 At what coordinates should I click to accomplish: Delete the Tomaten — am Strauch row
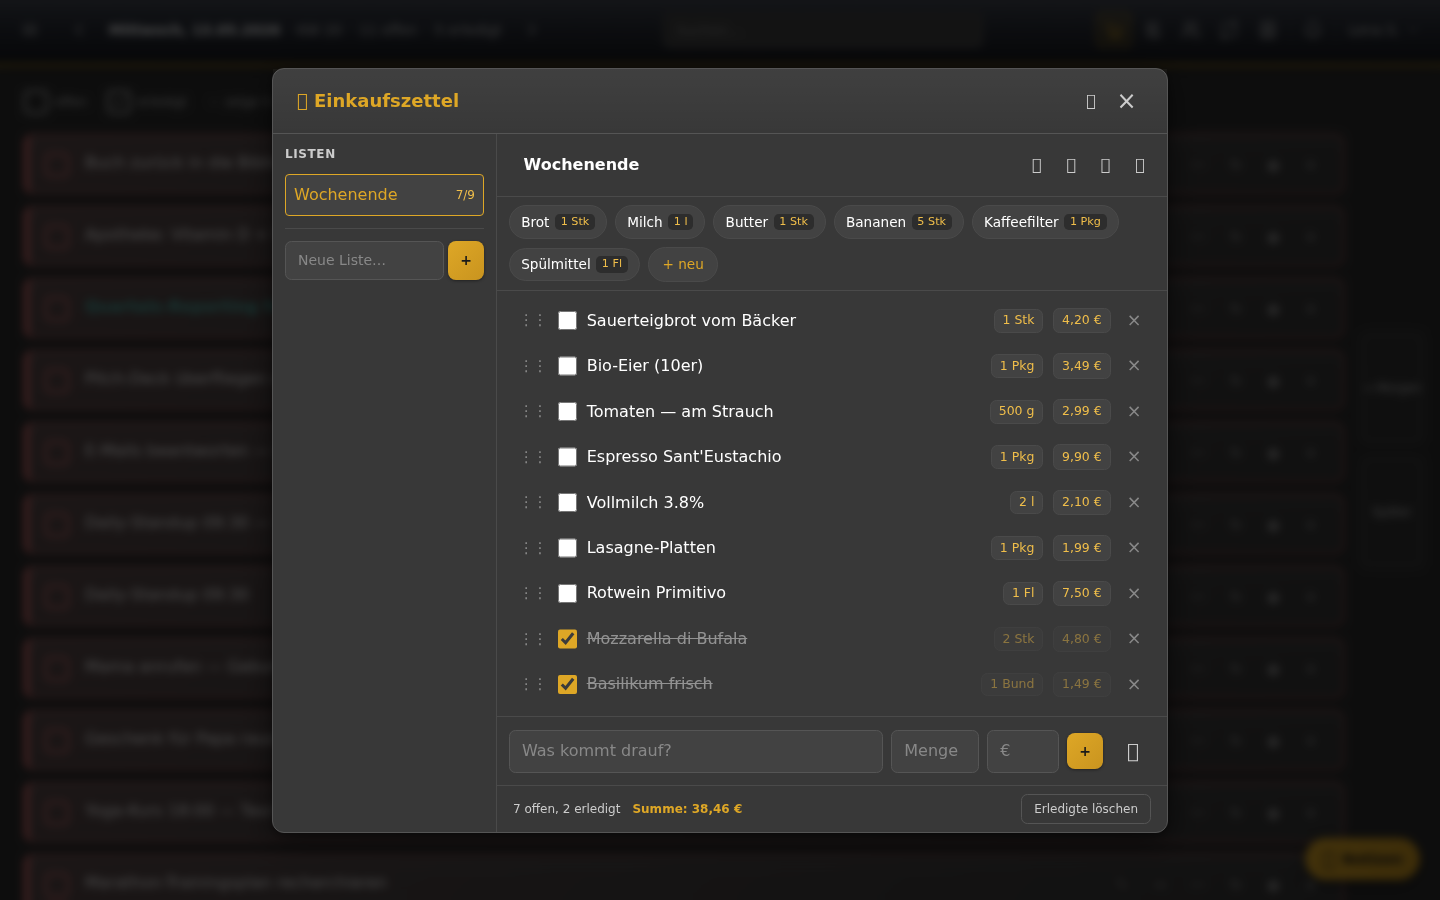(x=1134, y=412)
